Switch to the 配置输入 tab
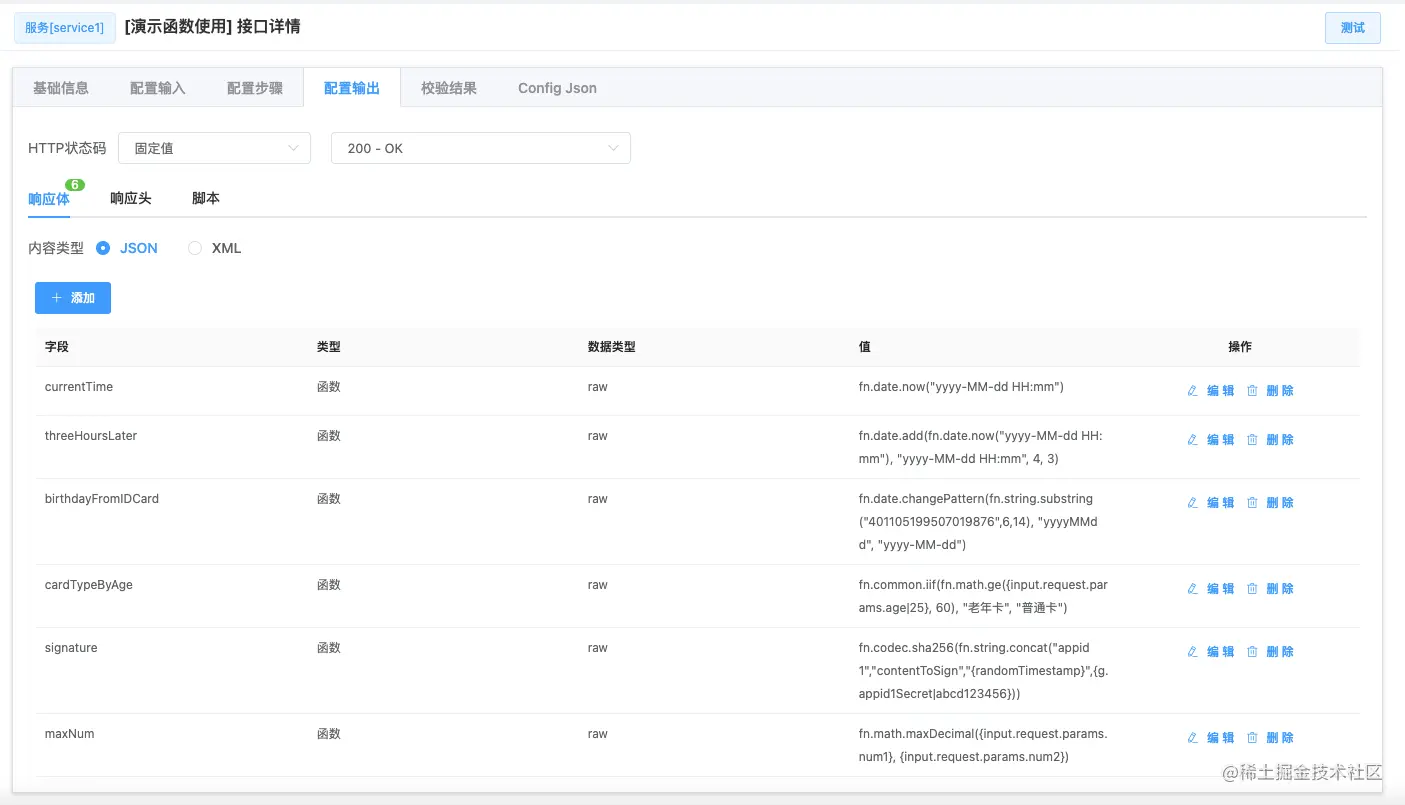 (158, 88)
